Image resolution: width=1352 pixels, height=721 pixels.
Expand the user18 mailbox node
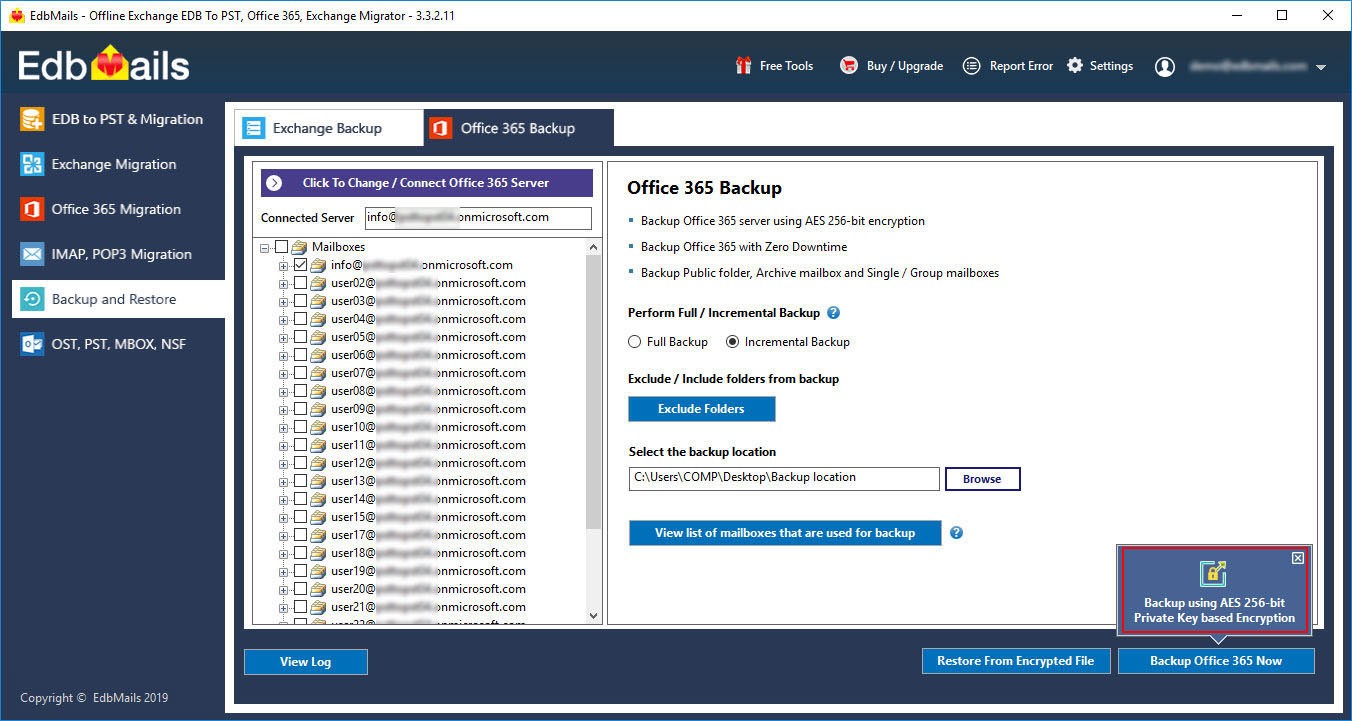coord(284,553)
